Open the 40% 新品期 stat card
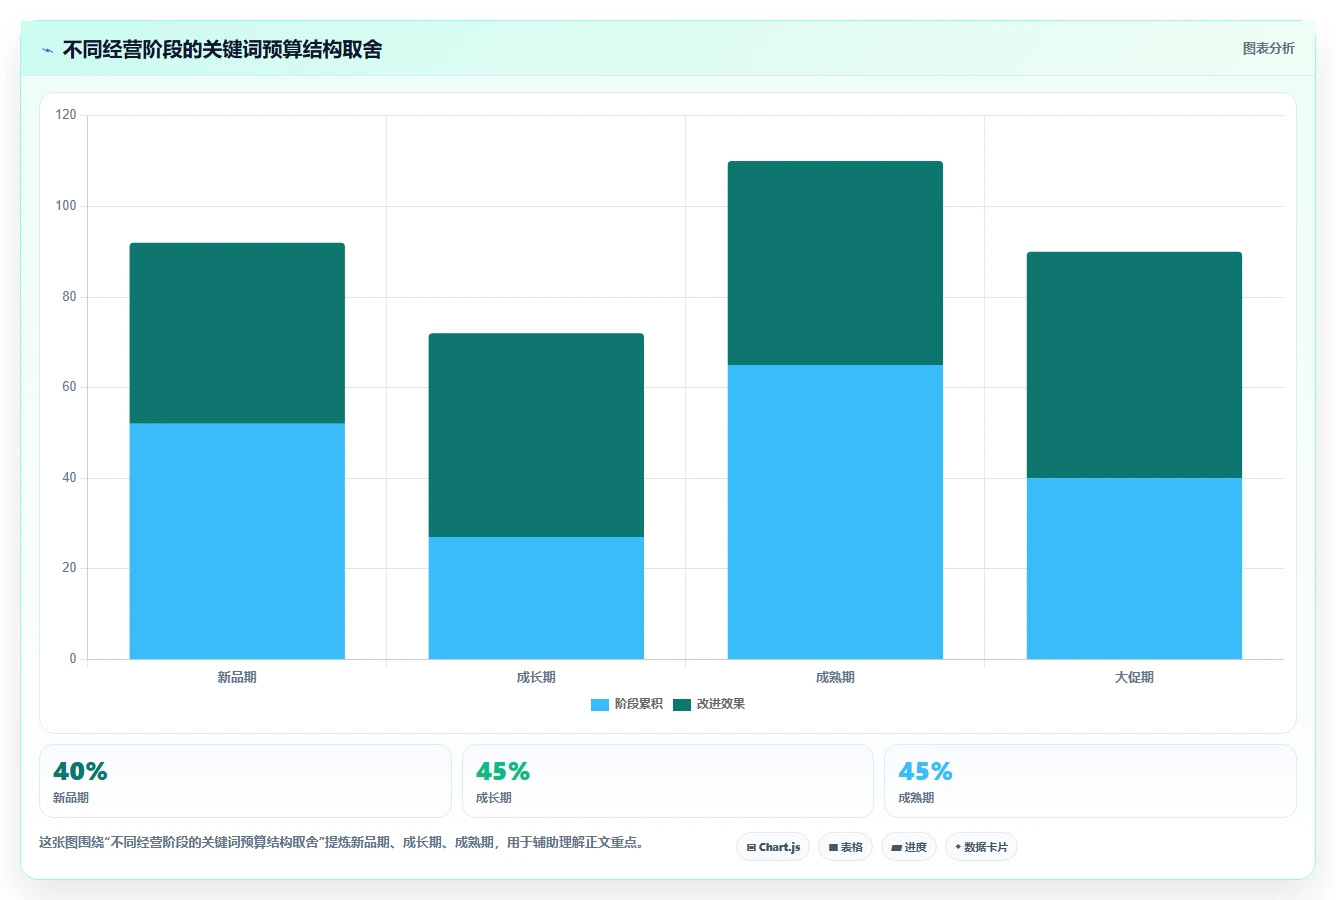The image size is (1336, 900). coord(245,781)
